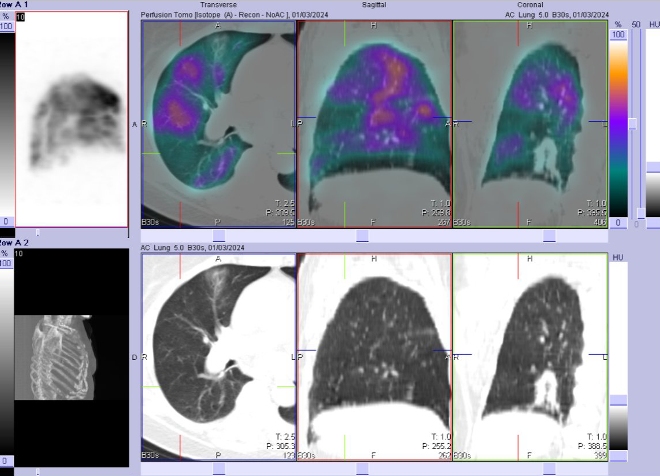Screen dimensions: 660x476
Task: Click the upper HU window handle at top right
Action: click(653, 167)
